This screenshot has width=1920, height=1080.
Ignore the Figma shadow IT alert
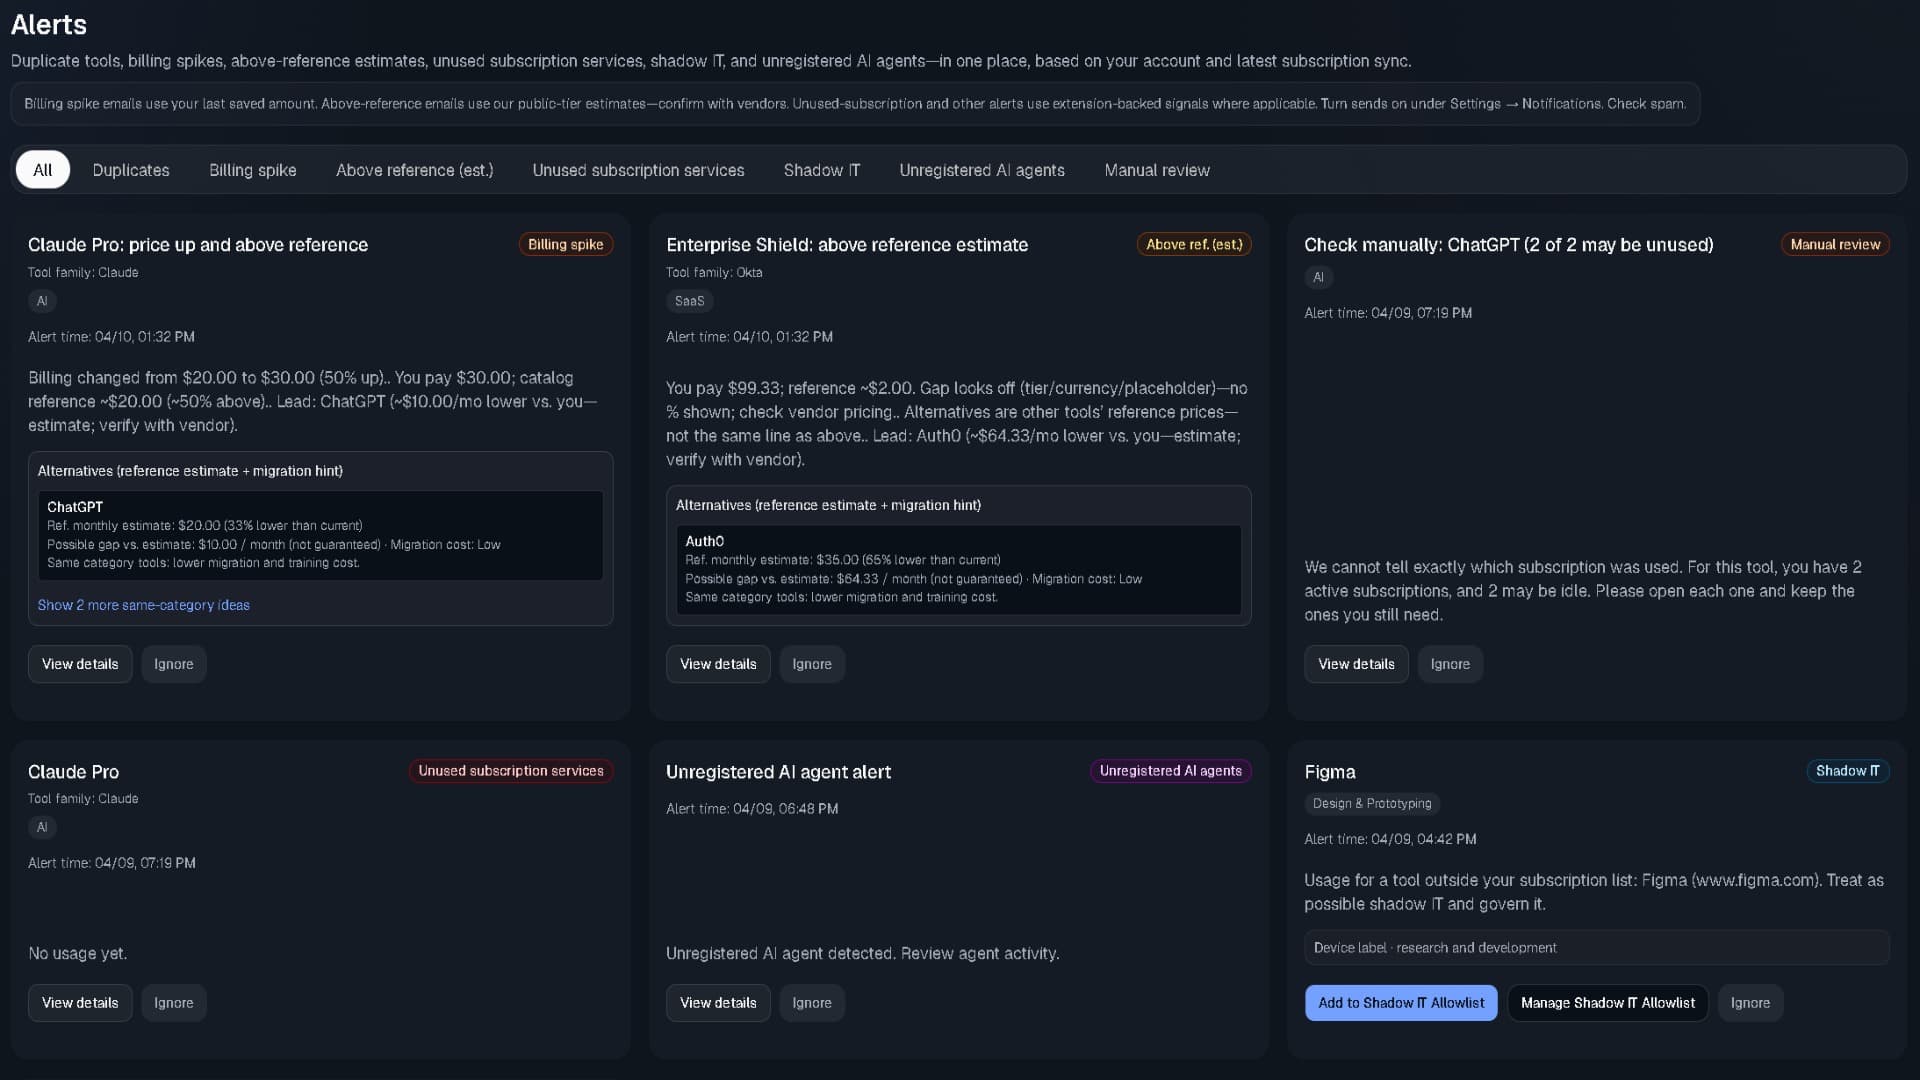click(x=1749, y=1003)
